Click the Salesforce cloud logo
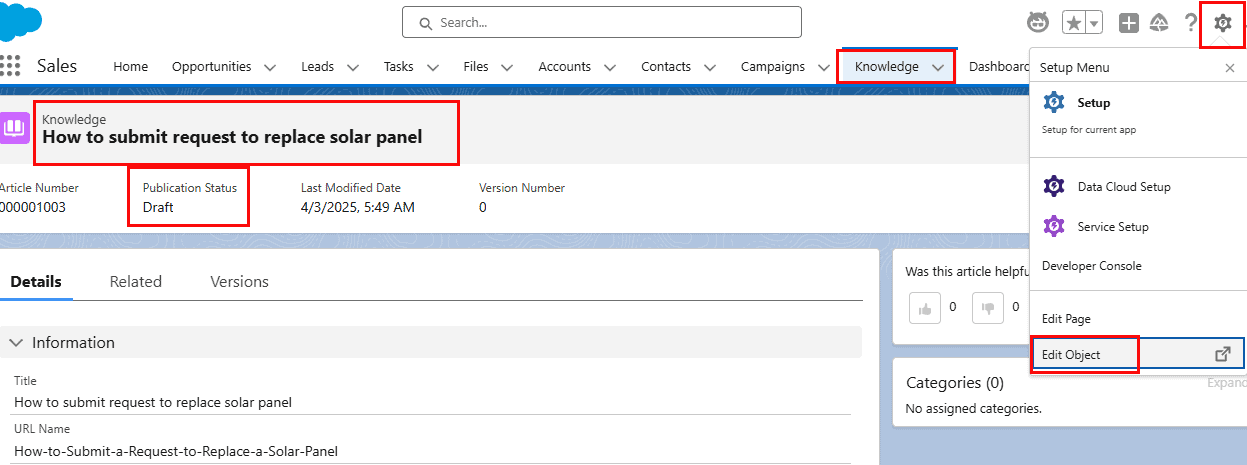 tap(18, 21)
